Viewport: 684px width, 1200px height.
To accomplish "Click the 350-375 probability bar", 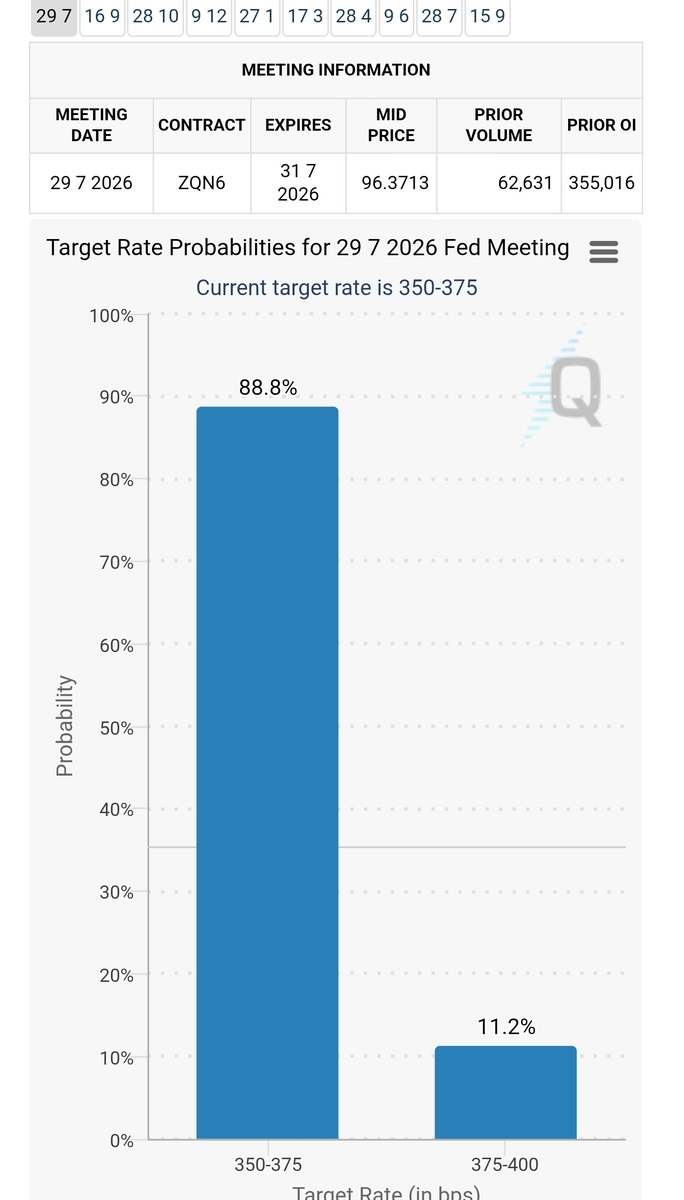I will pyautogui.click(x=267, y=773).
